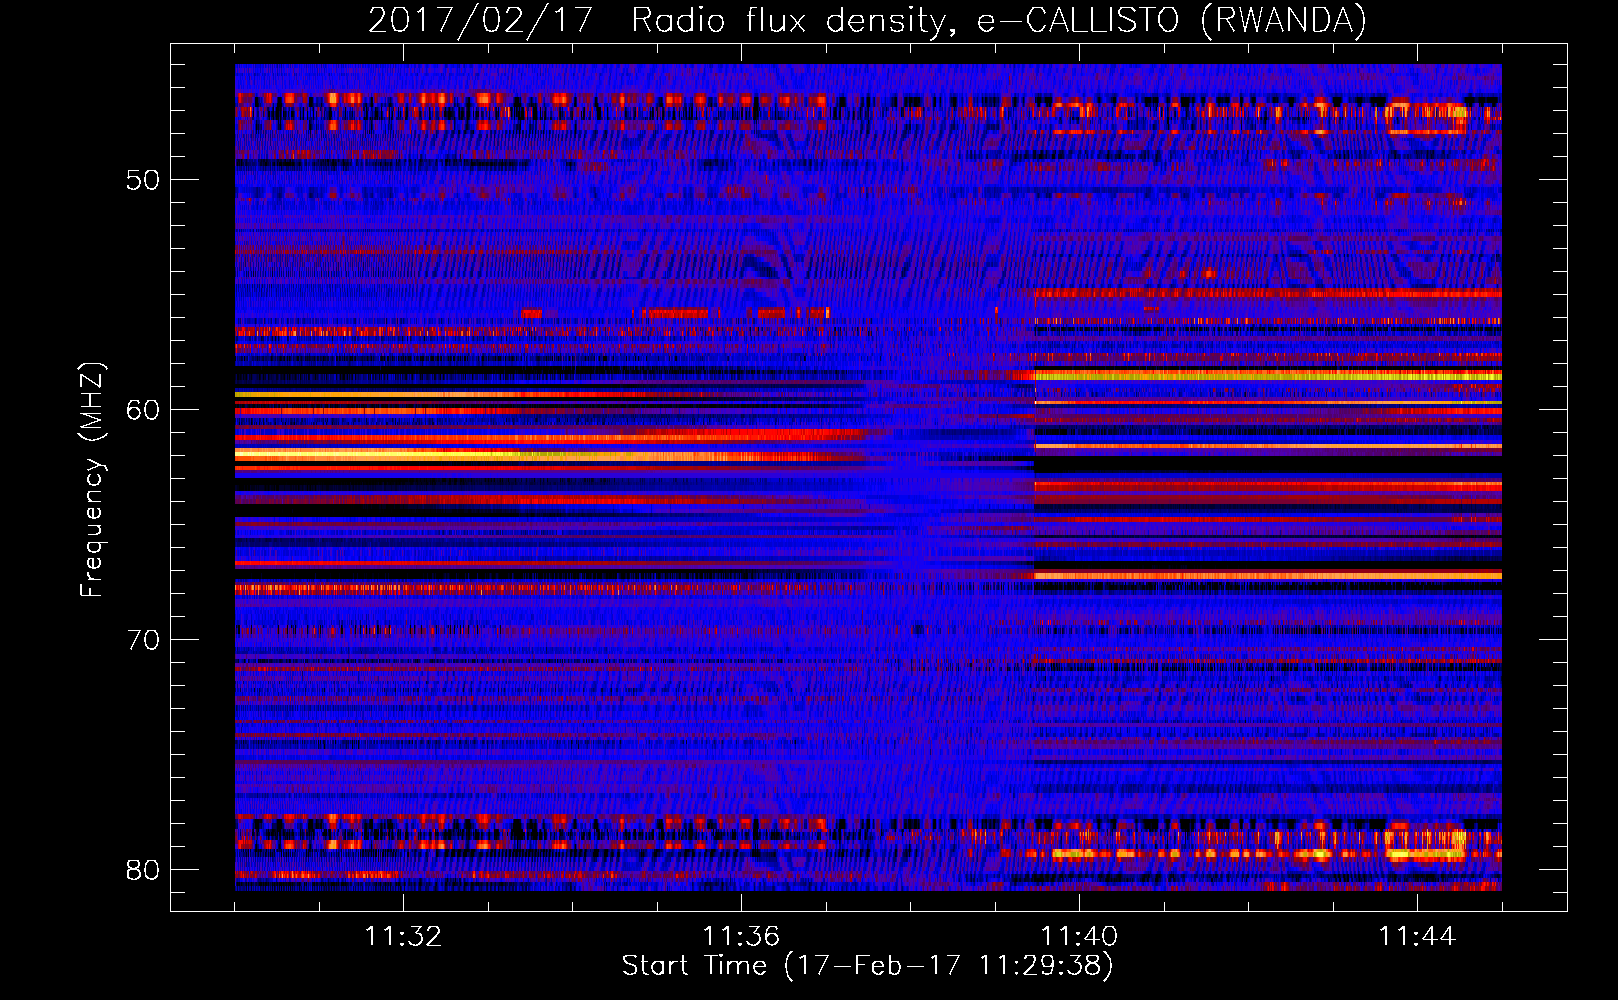Click the '11:40' time tick label
The image size is (1618, 1000).
[1079, 936]
